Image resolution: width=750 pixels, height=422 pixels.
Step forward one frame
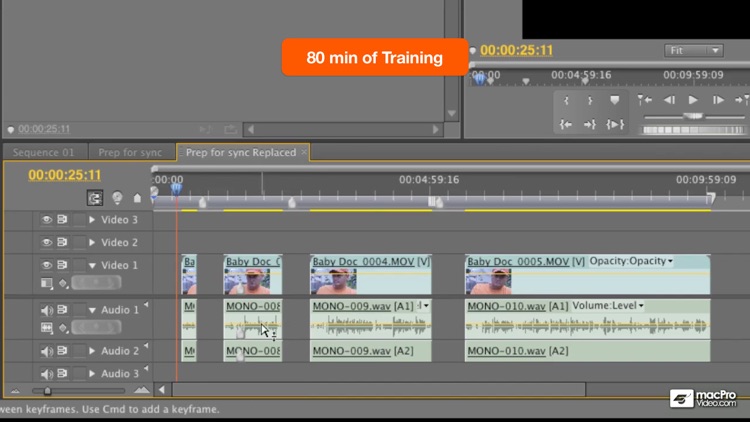(x=717, y=100)
